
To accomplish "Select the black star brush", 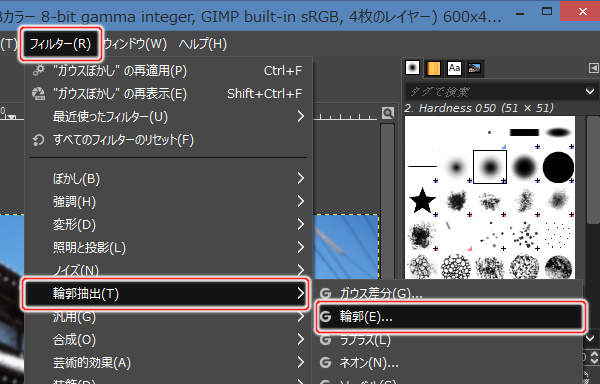I will [x=422, y=201].
